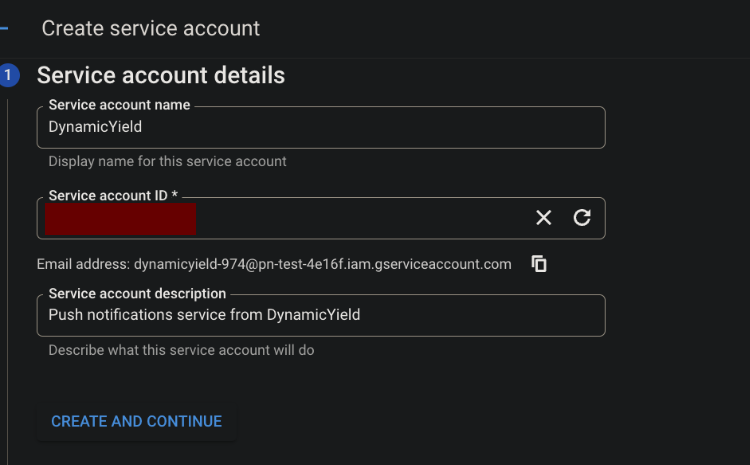Click the 'Service account name' field label
Viewport: 750px width, 465px height.
(119, 104)
